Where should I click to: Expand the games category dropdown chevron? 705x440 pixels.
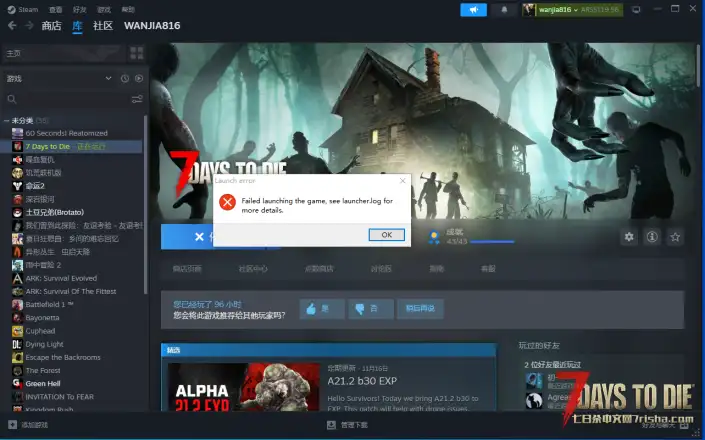click(x=108, y=78)
